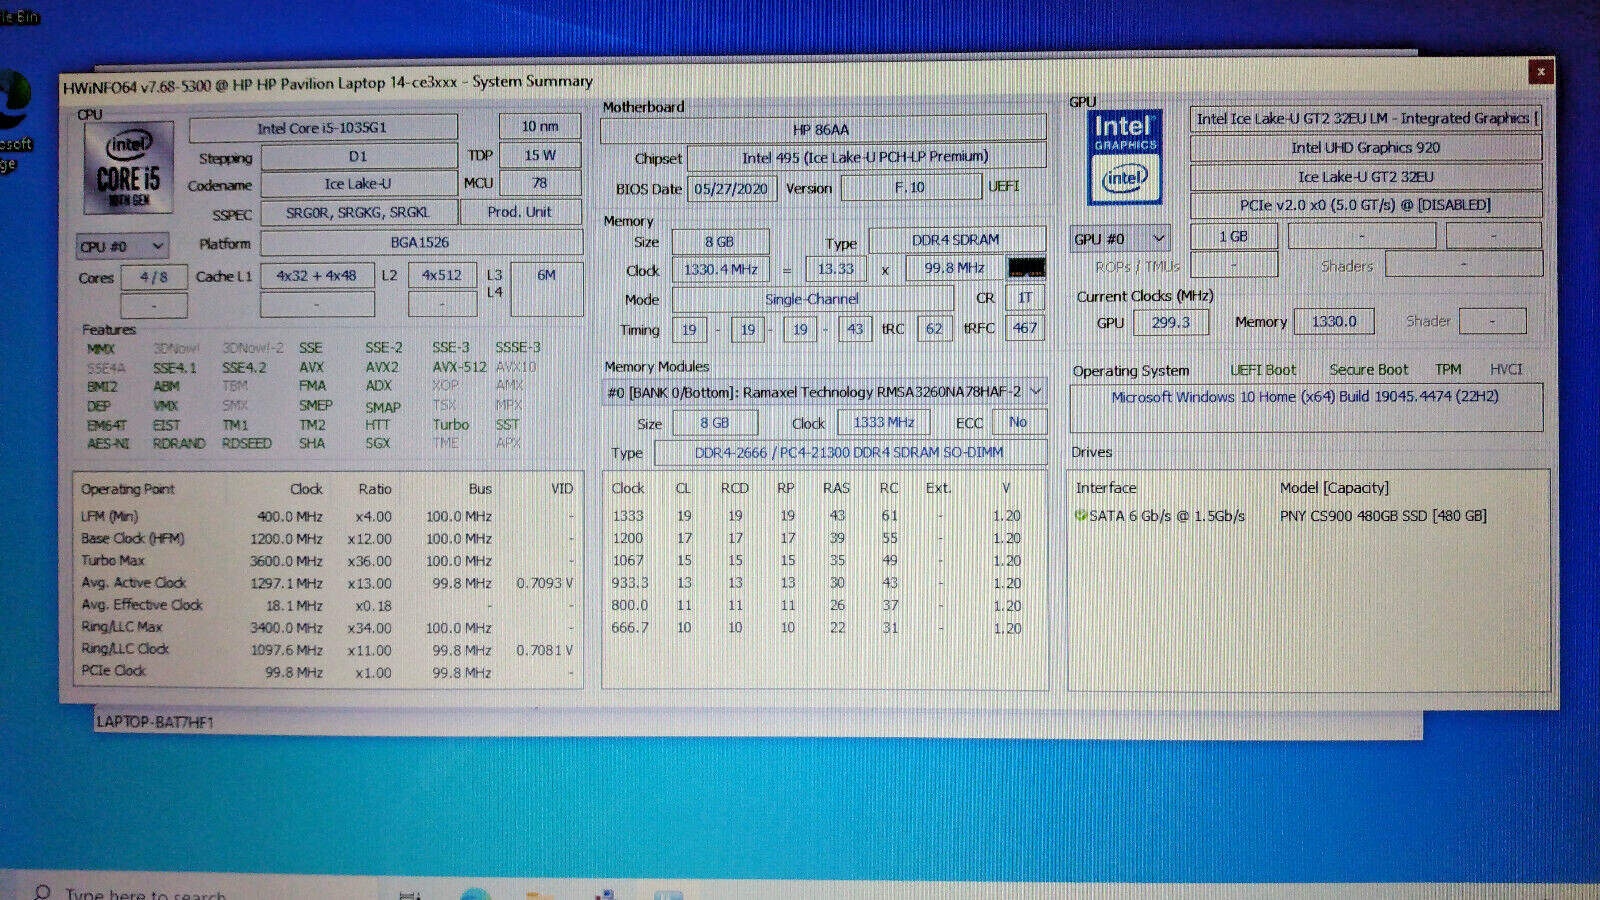The image size is (1600, 900).
Task: Click the memory Mode field Single-Channel
Action: click(812, 299)
